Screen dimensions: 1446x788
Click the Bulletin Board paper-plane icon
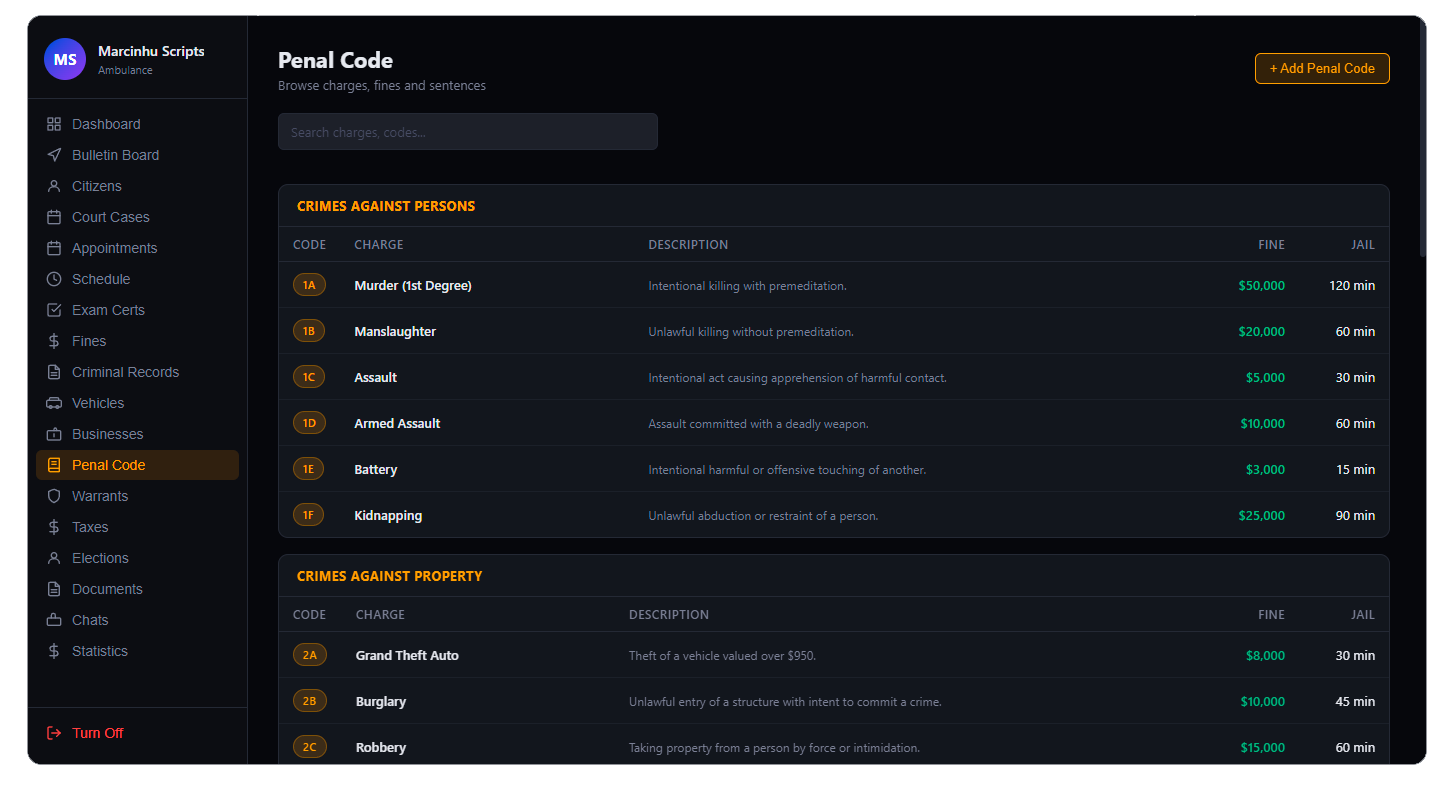54,155
